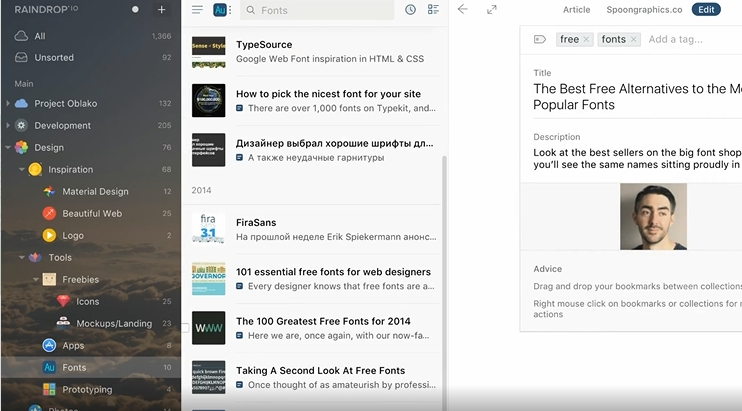Remove the 'free' tag with its x
This screenshot has width=742, height=411.
coord(587,40)
